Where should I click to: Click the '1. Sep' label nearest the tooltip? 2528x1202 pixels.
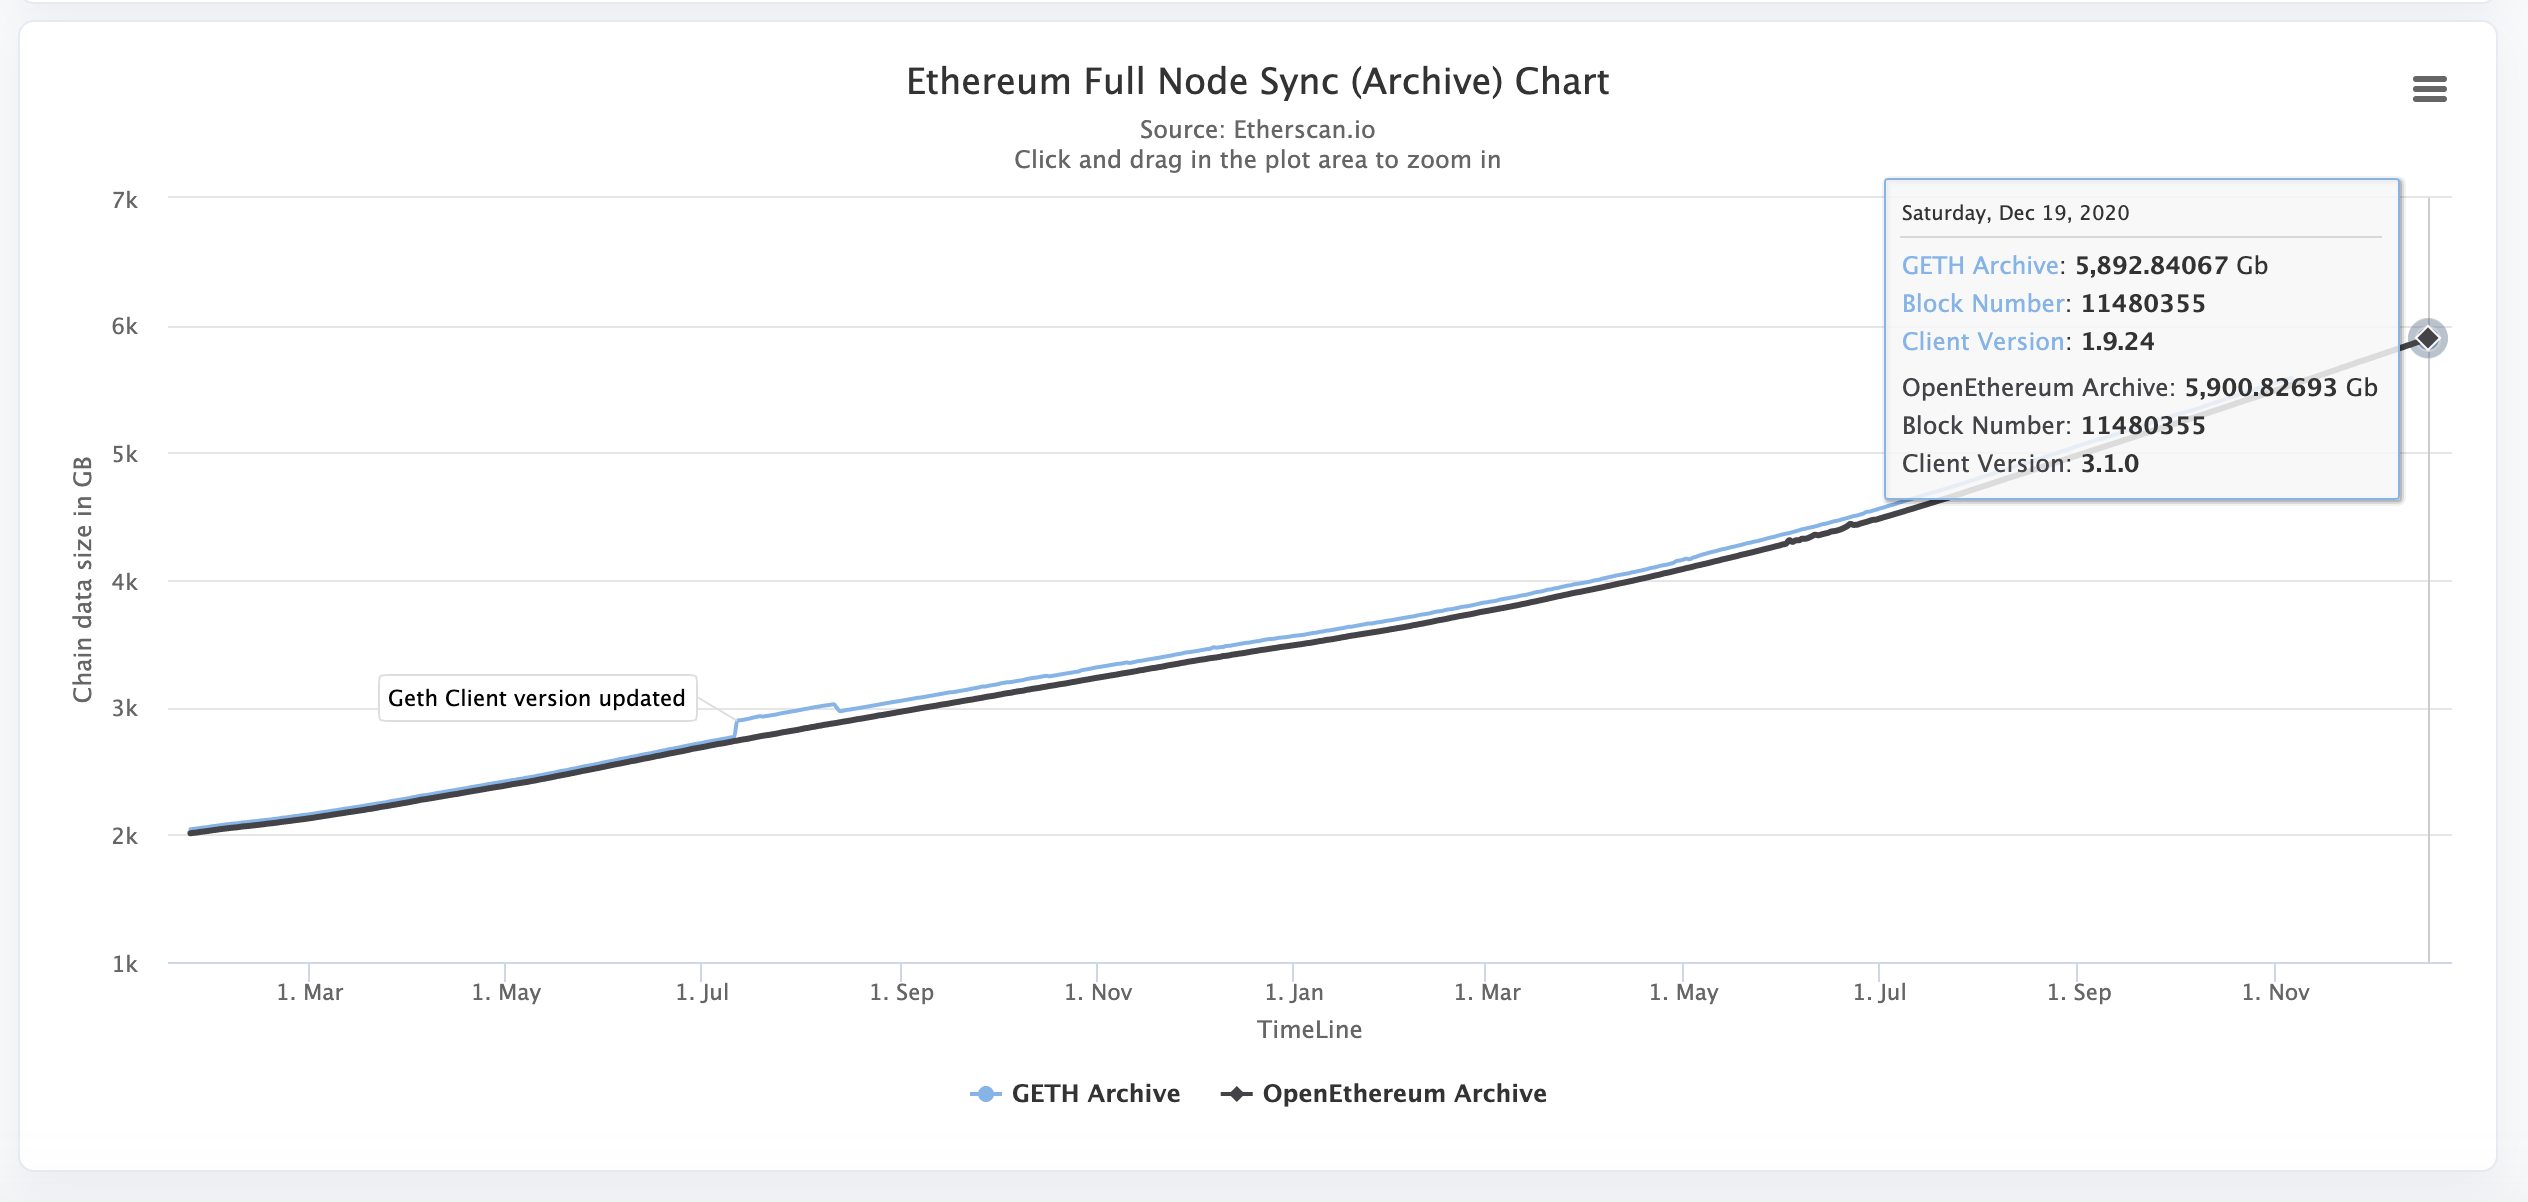[2079, 992]
